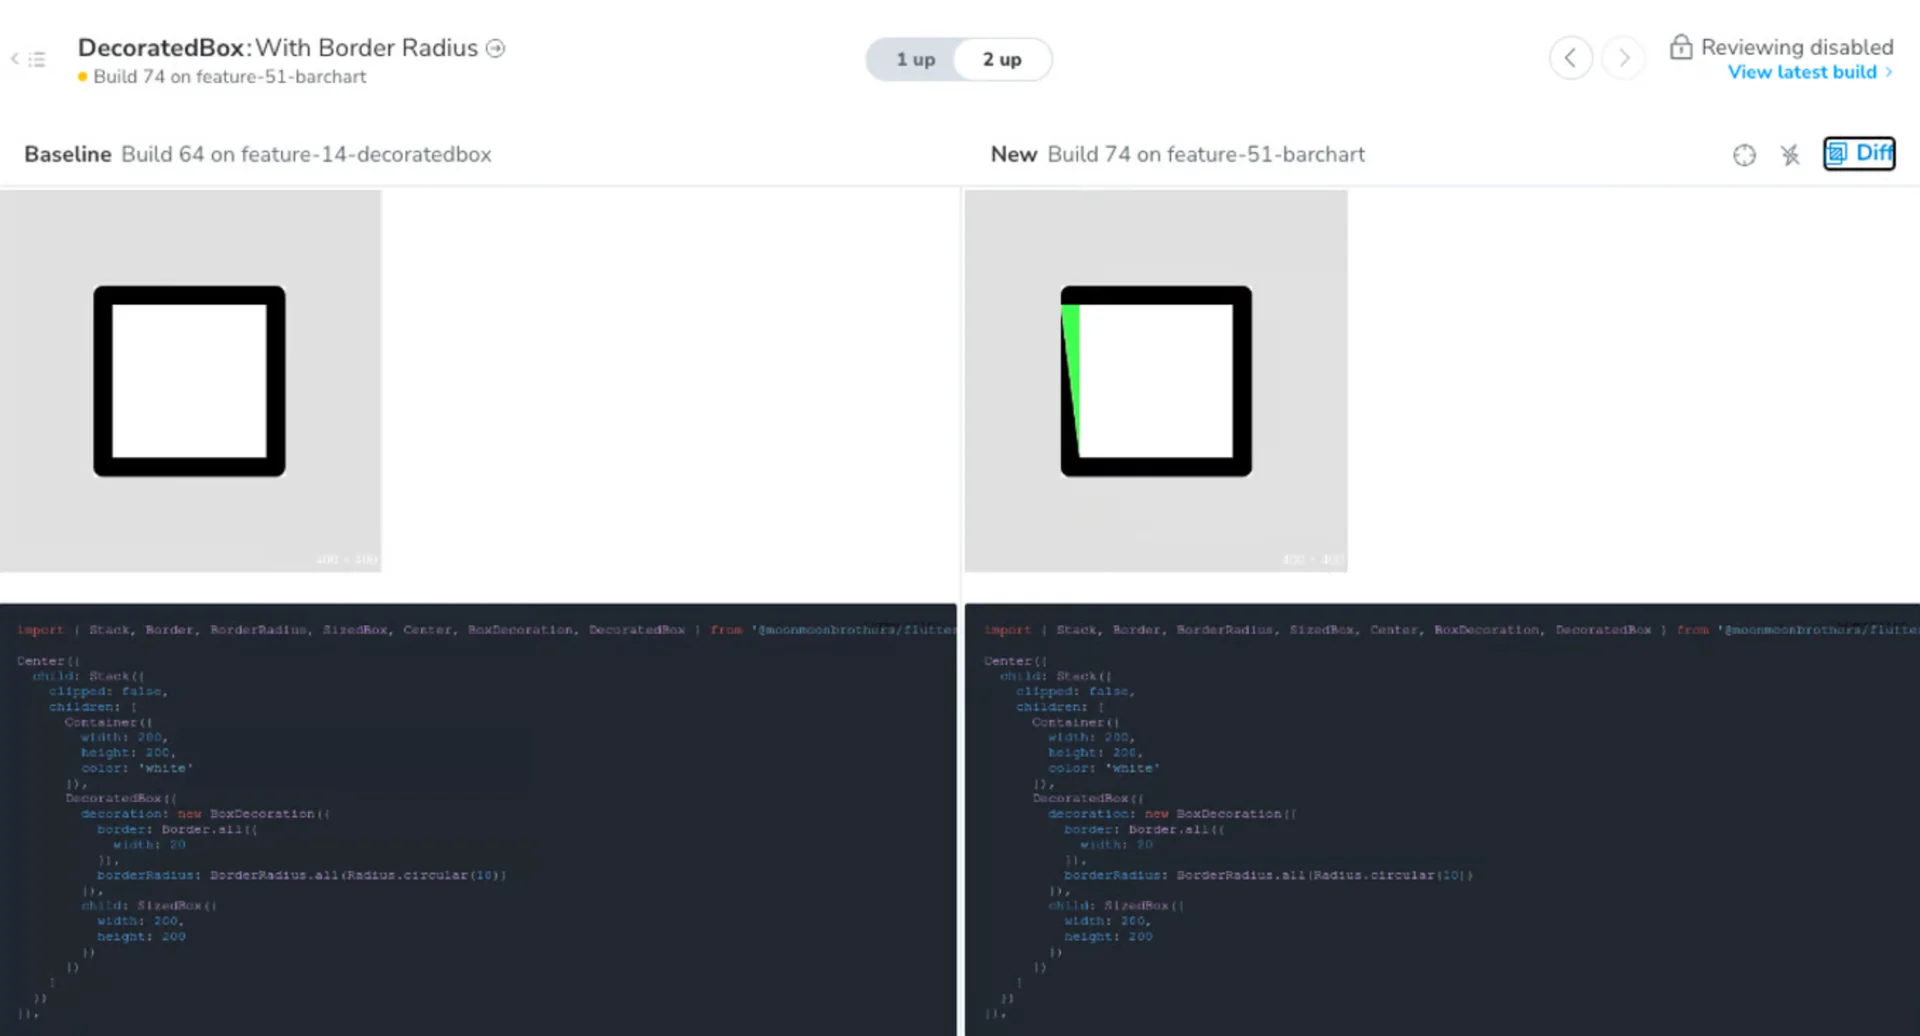Image resolution: width=1920 pixels, height=1036 pixels.
Task: Go to previous snapshot with left arrow
Action: pos(1570,58)
